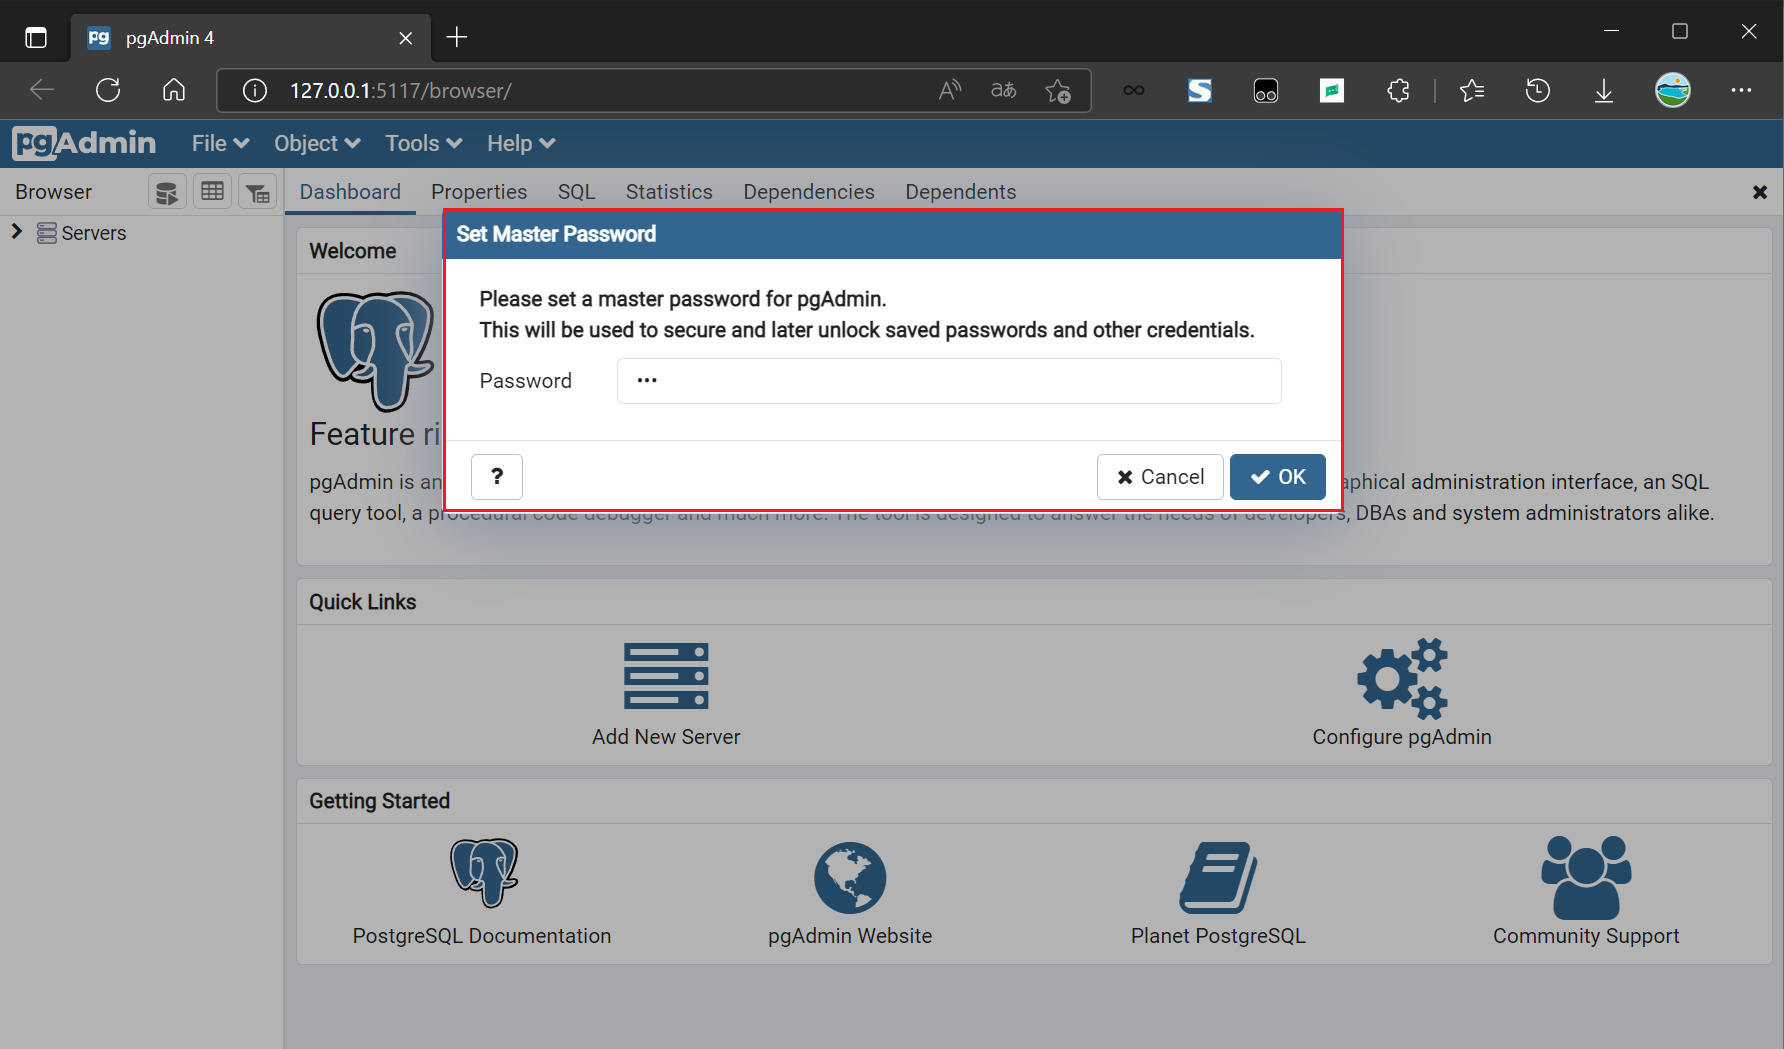Open the browser Extensions puzzle icon
1784x1049 pixels.
[1398, 91]
